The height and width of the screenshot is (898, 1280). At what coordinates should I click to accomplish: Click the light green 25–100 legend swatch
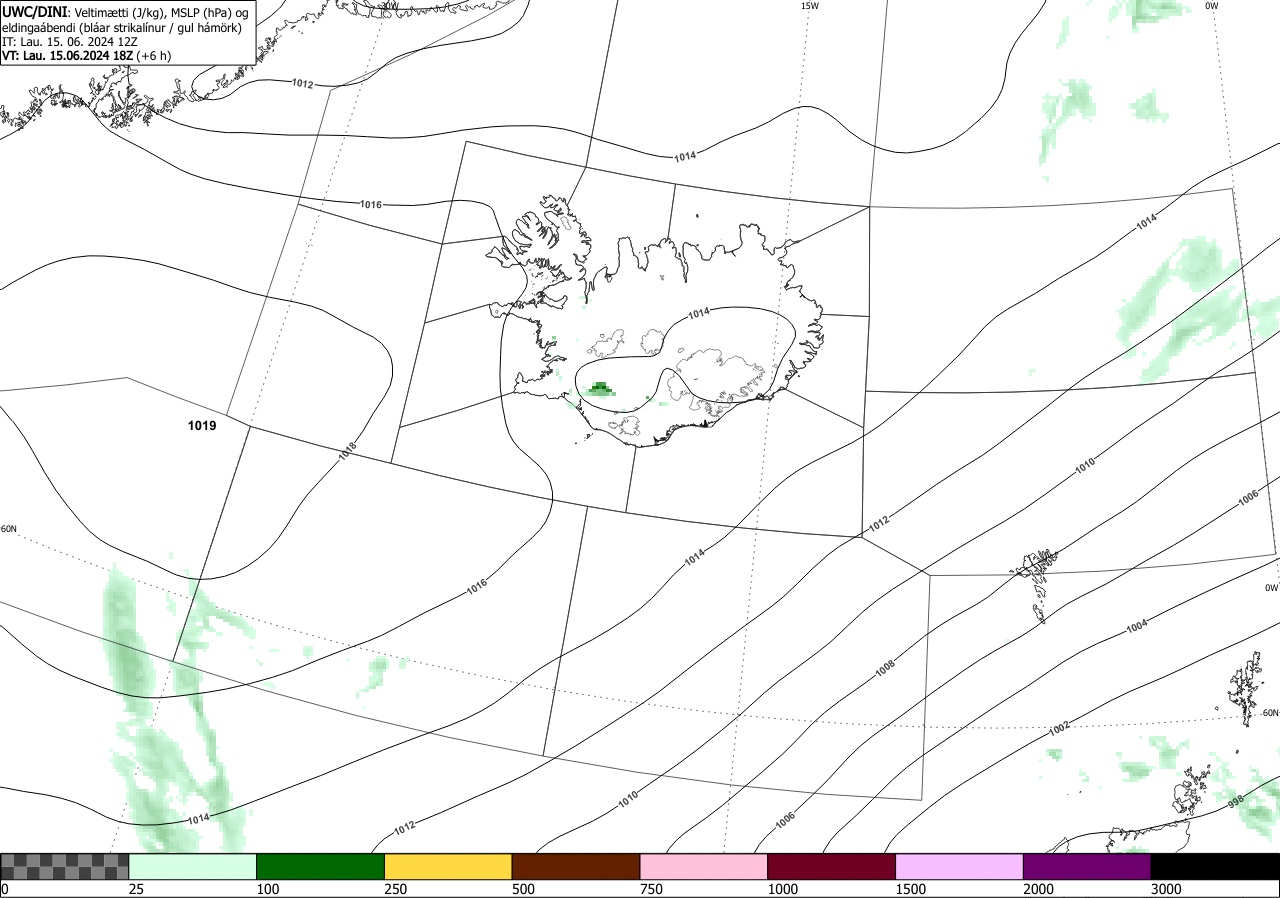click(193, 866)
